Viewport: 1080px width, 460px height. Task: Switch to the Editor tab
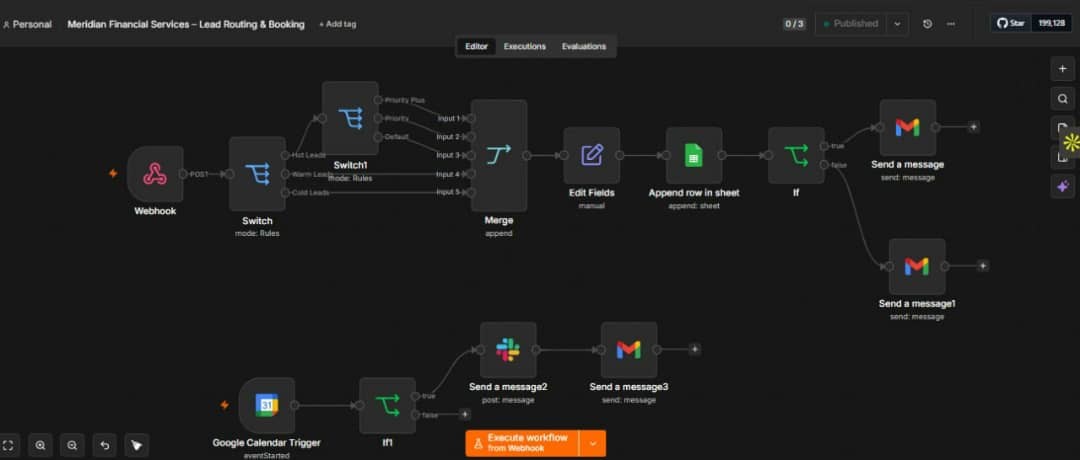(476, 46)
